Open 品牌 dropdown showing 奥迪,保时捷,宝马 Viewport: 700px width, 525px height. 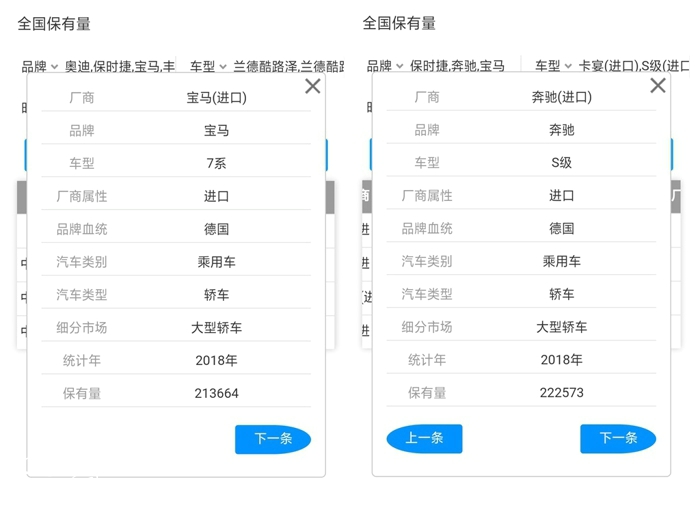click(98, 67)
